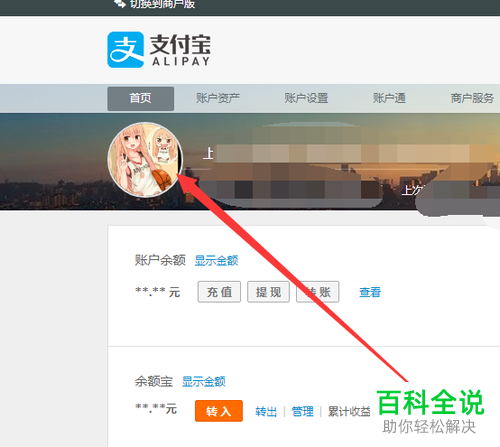
Task: Click the 转出 link
Action: pyautogui.click(x=266, y=412)
